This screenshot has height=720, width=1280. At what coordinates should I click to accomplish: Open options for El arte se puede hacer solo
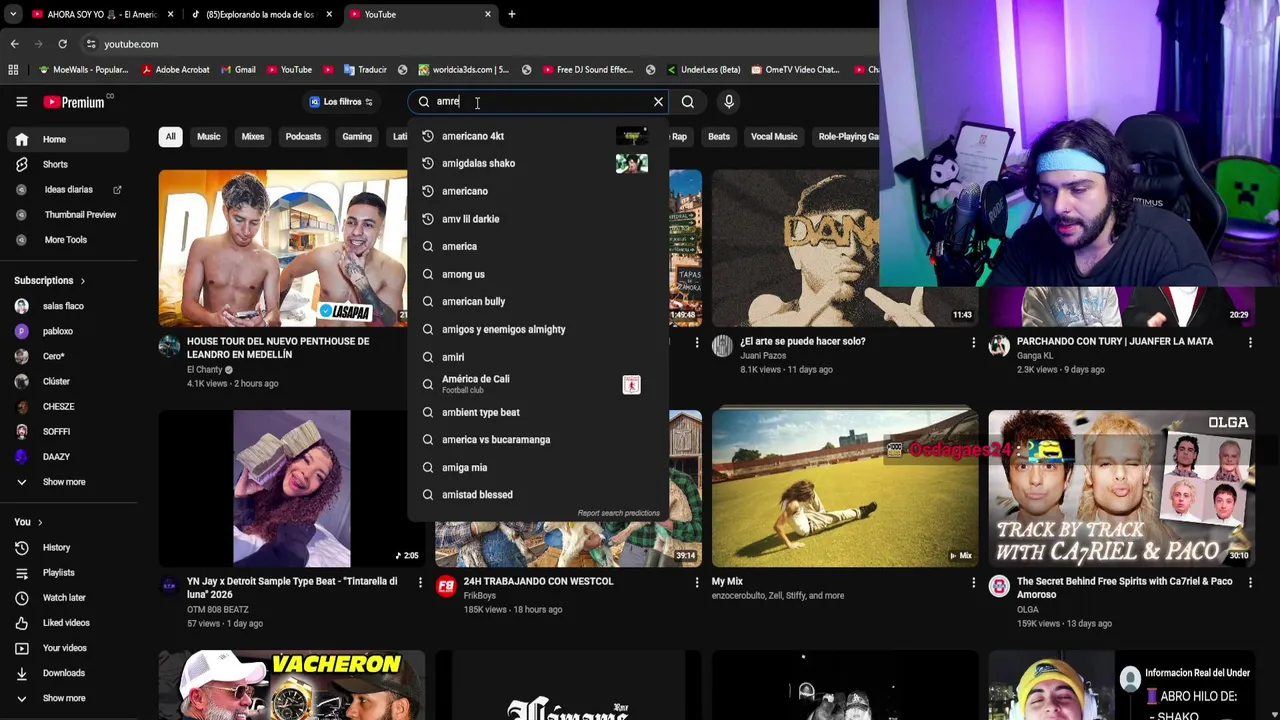[x=973, y=342]
